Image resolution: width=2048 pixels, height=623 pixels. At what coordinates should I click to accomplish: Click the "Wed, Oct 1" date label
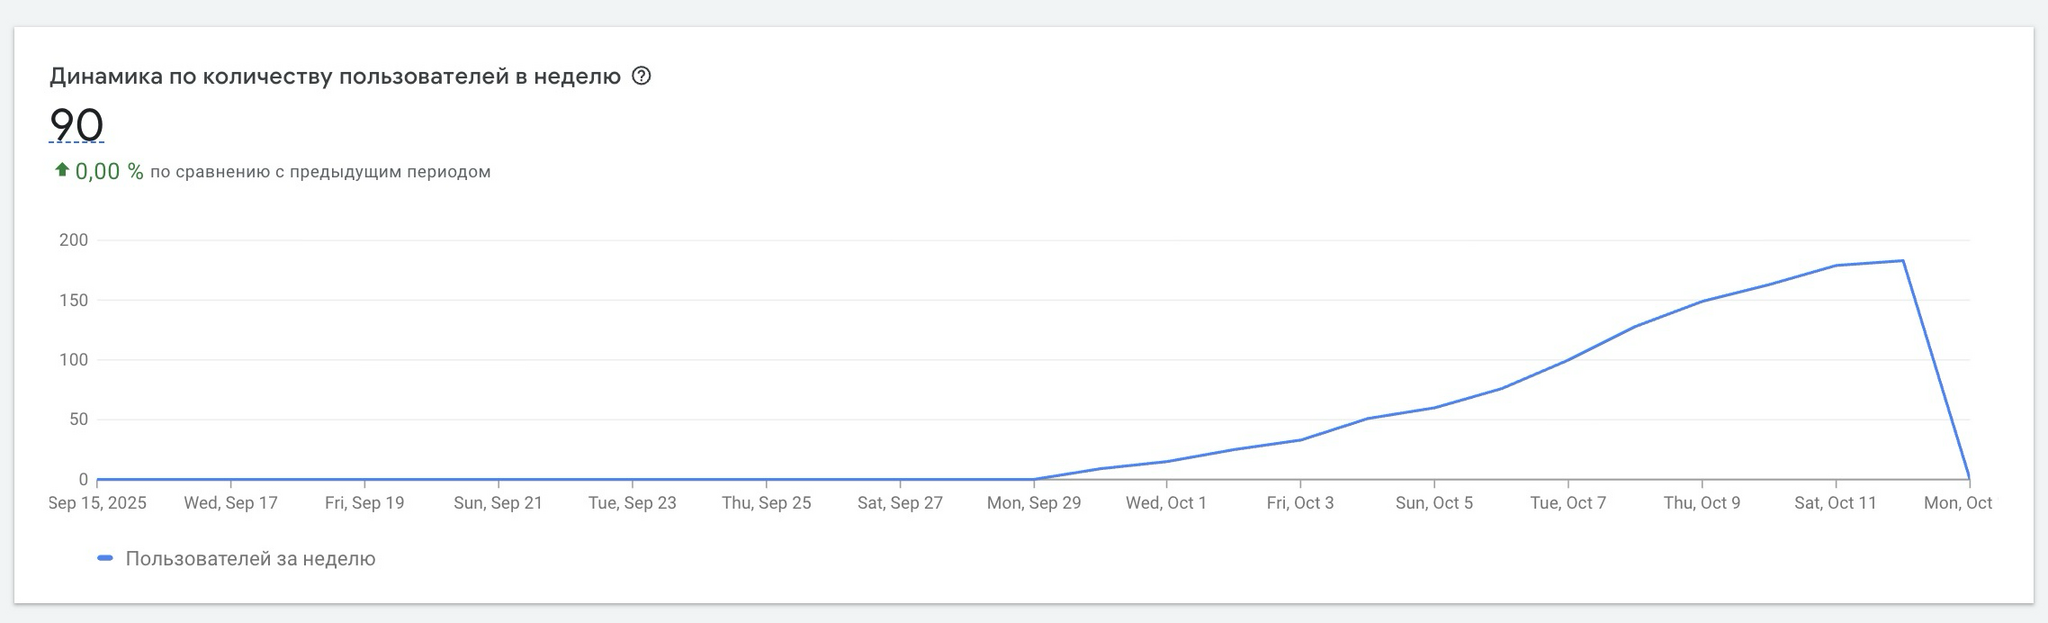[x=1166, y=503]
